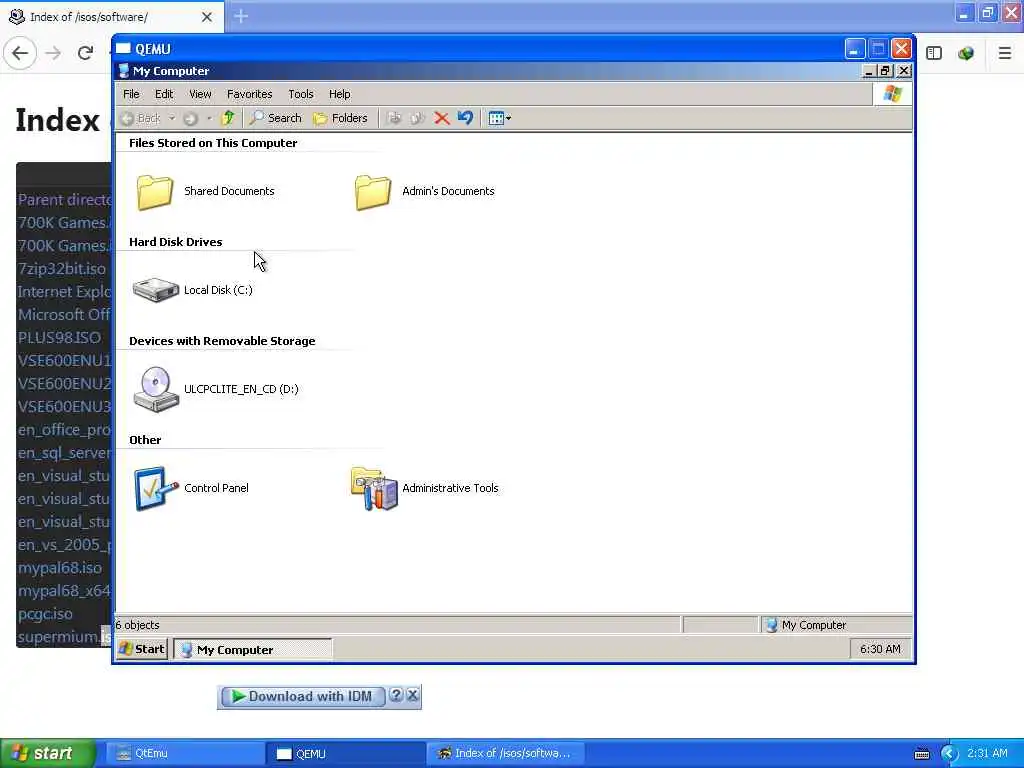
Task: Open the browser hamburger menu
Action: point(1004,53)
